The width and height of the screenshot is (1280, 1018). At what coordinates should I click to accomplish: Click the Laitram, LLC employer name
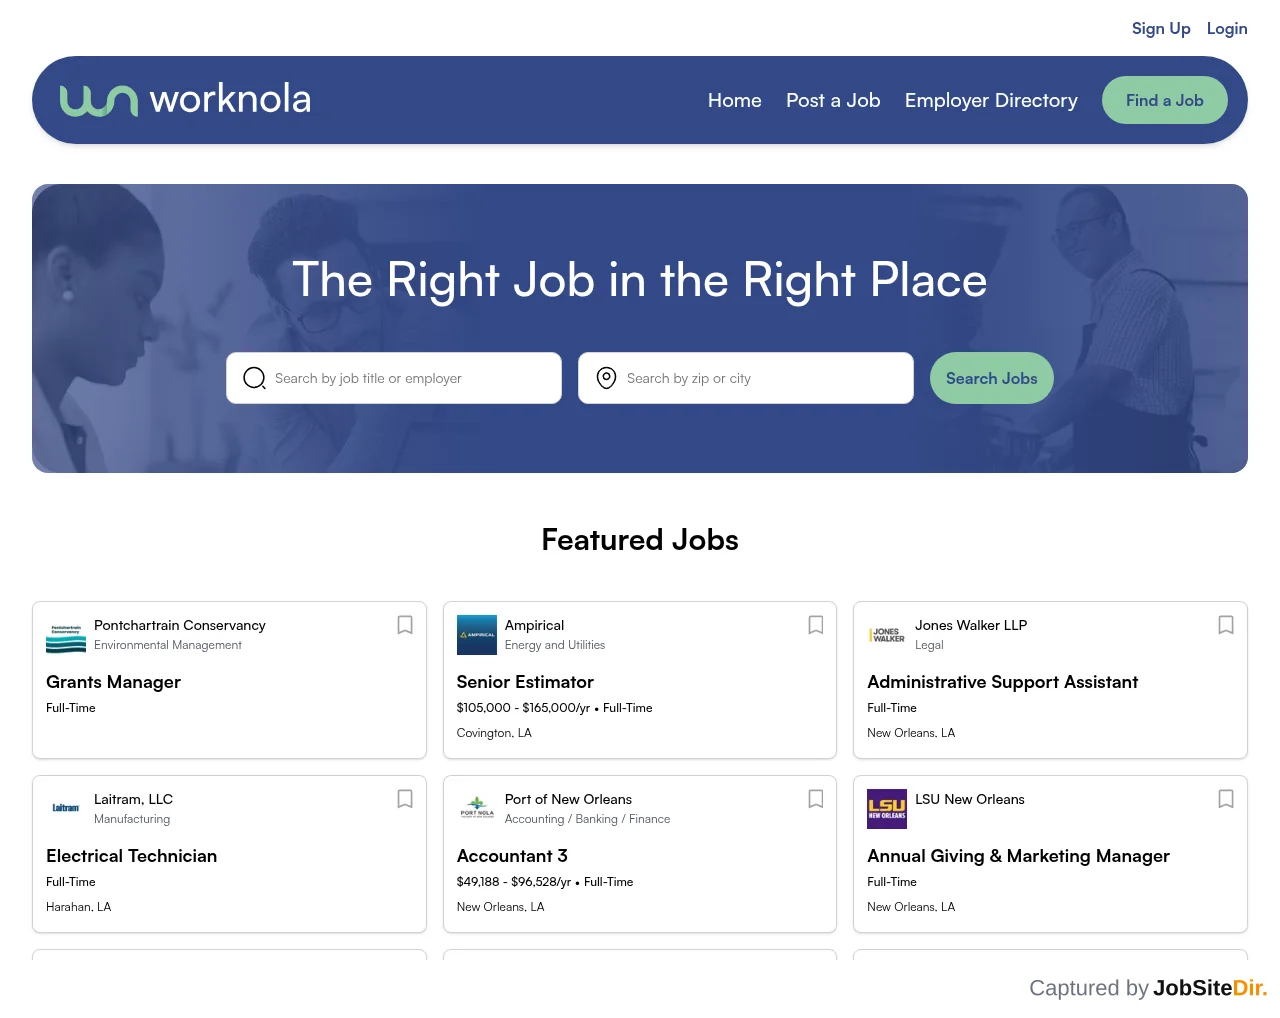133,799
